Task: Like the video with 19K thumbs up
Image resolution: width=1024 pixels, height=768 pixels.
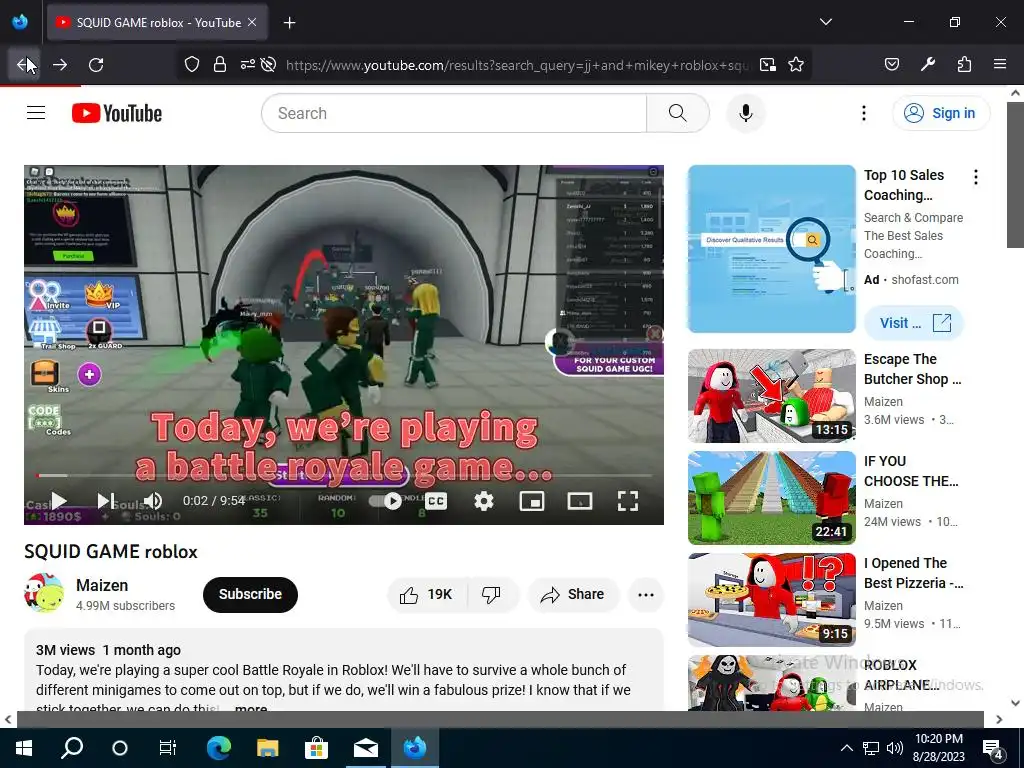Action: 426,594
